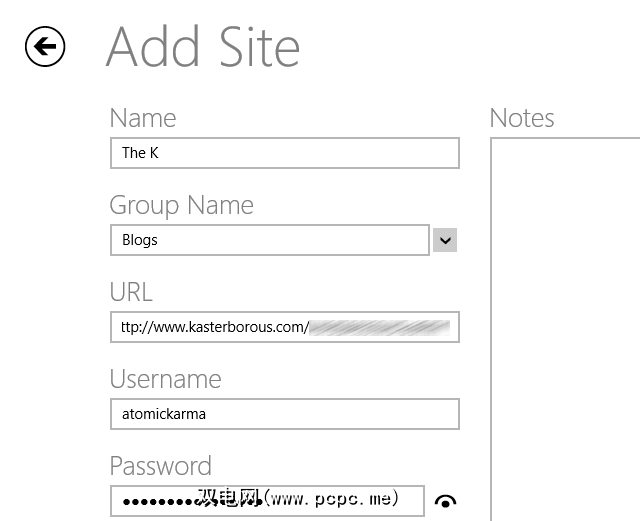
Task: Click the Blogs text in Group Name
Action: (140, 240)
